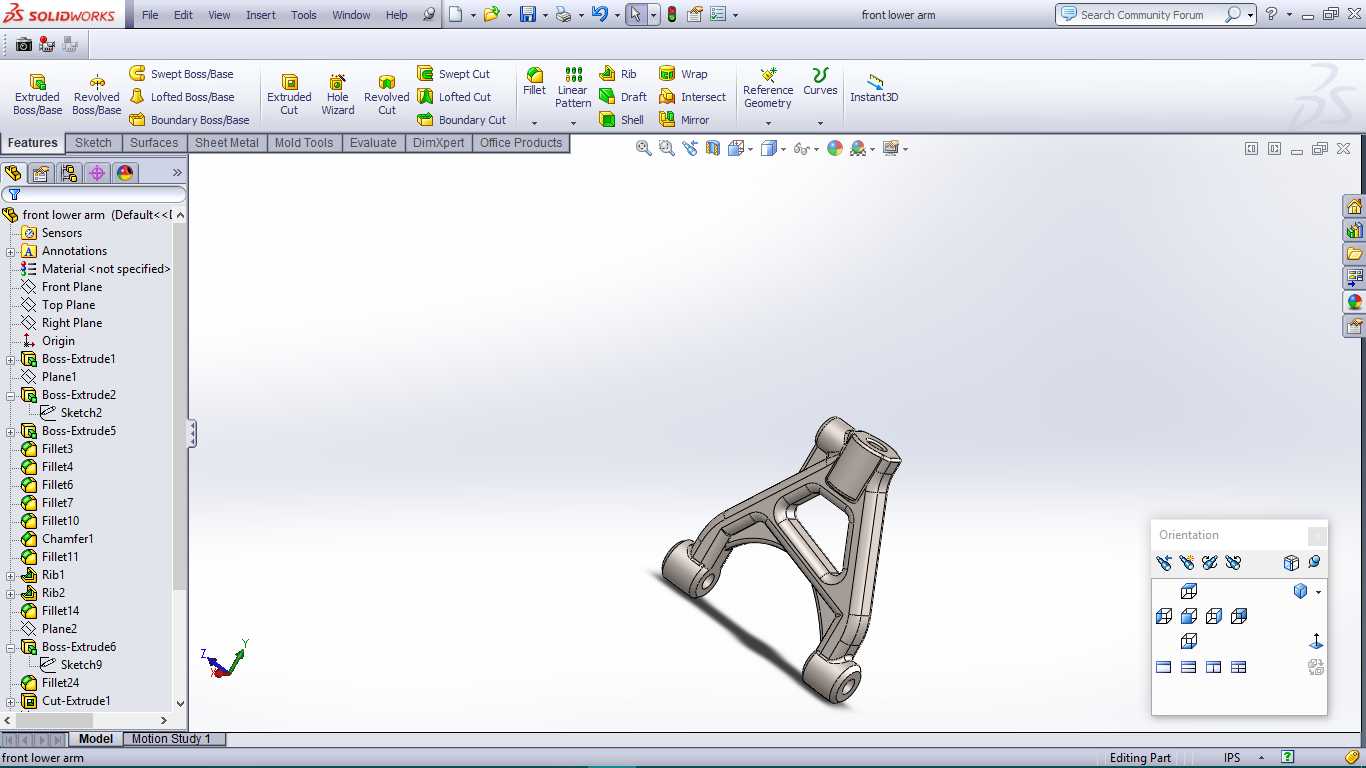
Task: Switch to the Sketch tab
Action: (x=93, y=143)
